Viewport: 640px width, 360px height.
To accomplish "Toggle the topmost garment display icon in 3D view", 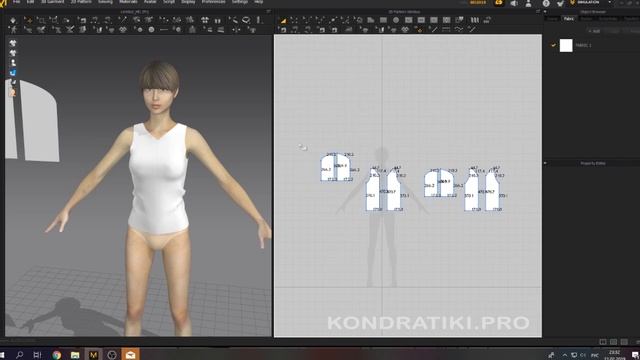I will 13,43.
